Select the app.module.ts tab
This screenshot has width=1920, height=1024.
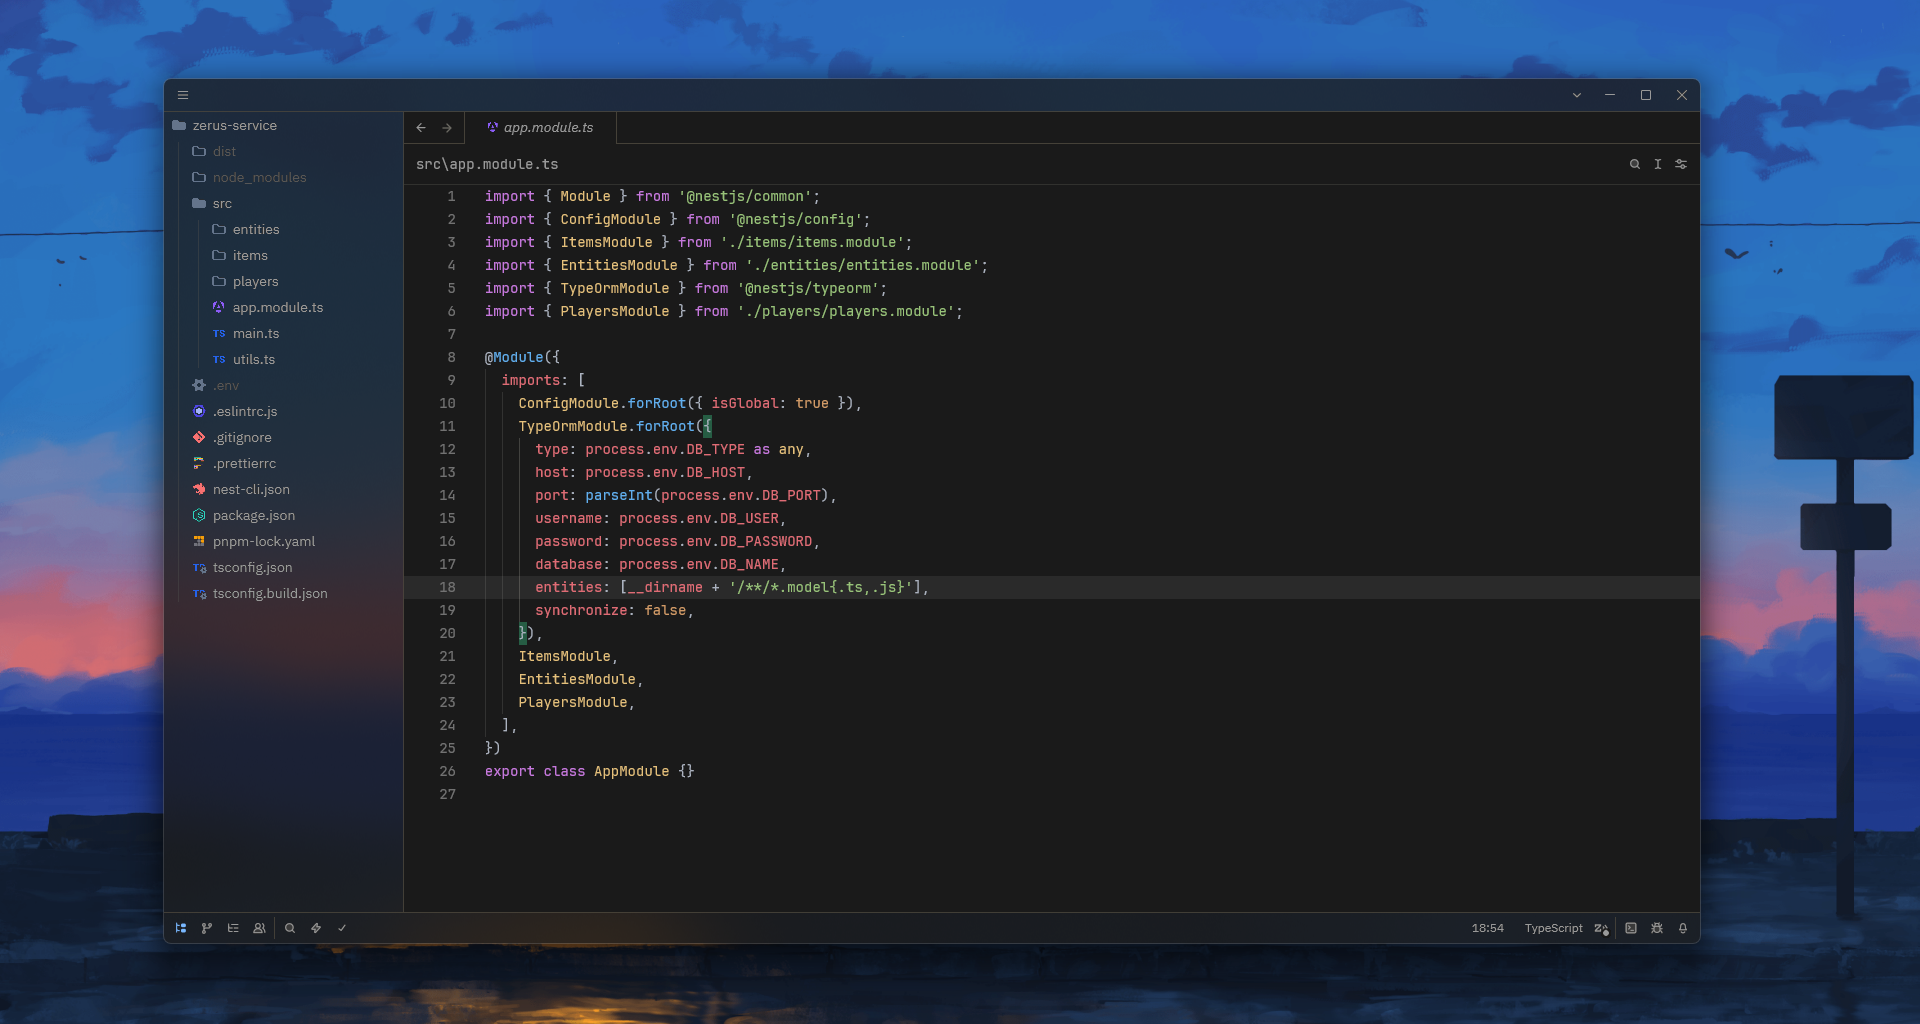tap(540, 128)
